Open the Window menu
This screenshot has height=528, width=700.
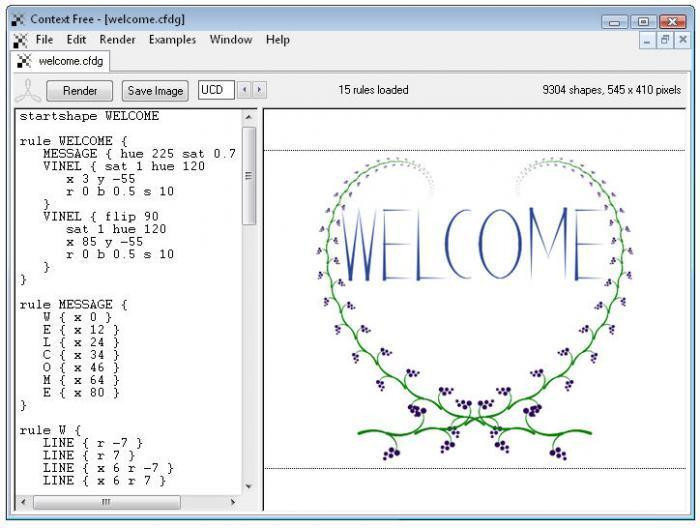[231, 40]
